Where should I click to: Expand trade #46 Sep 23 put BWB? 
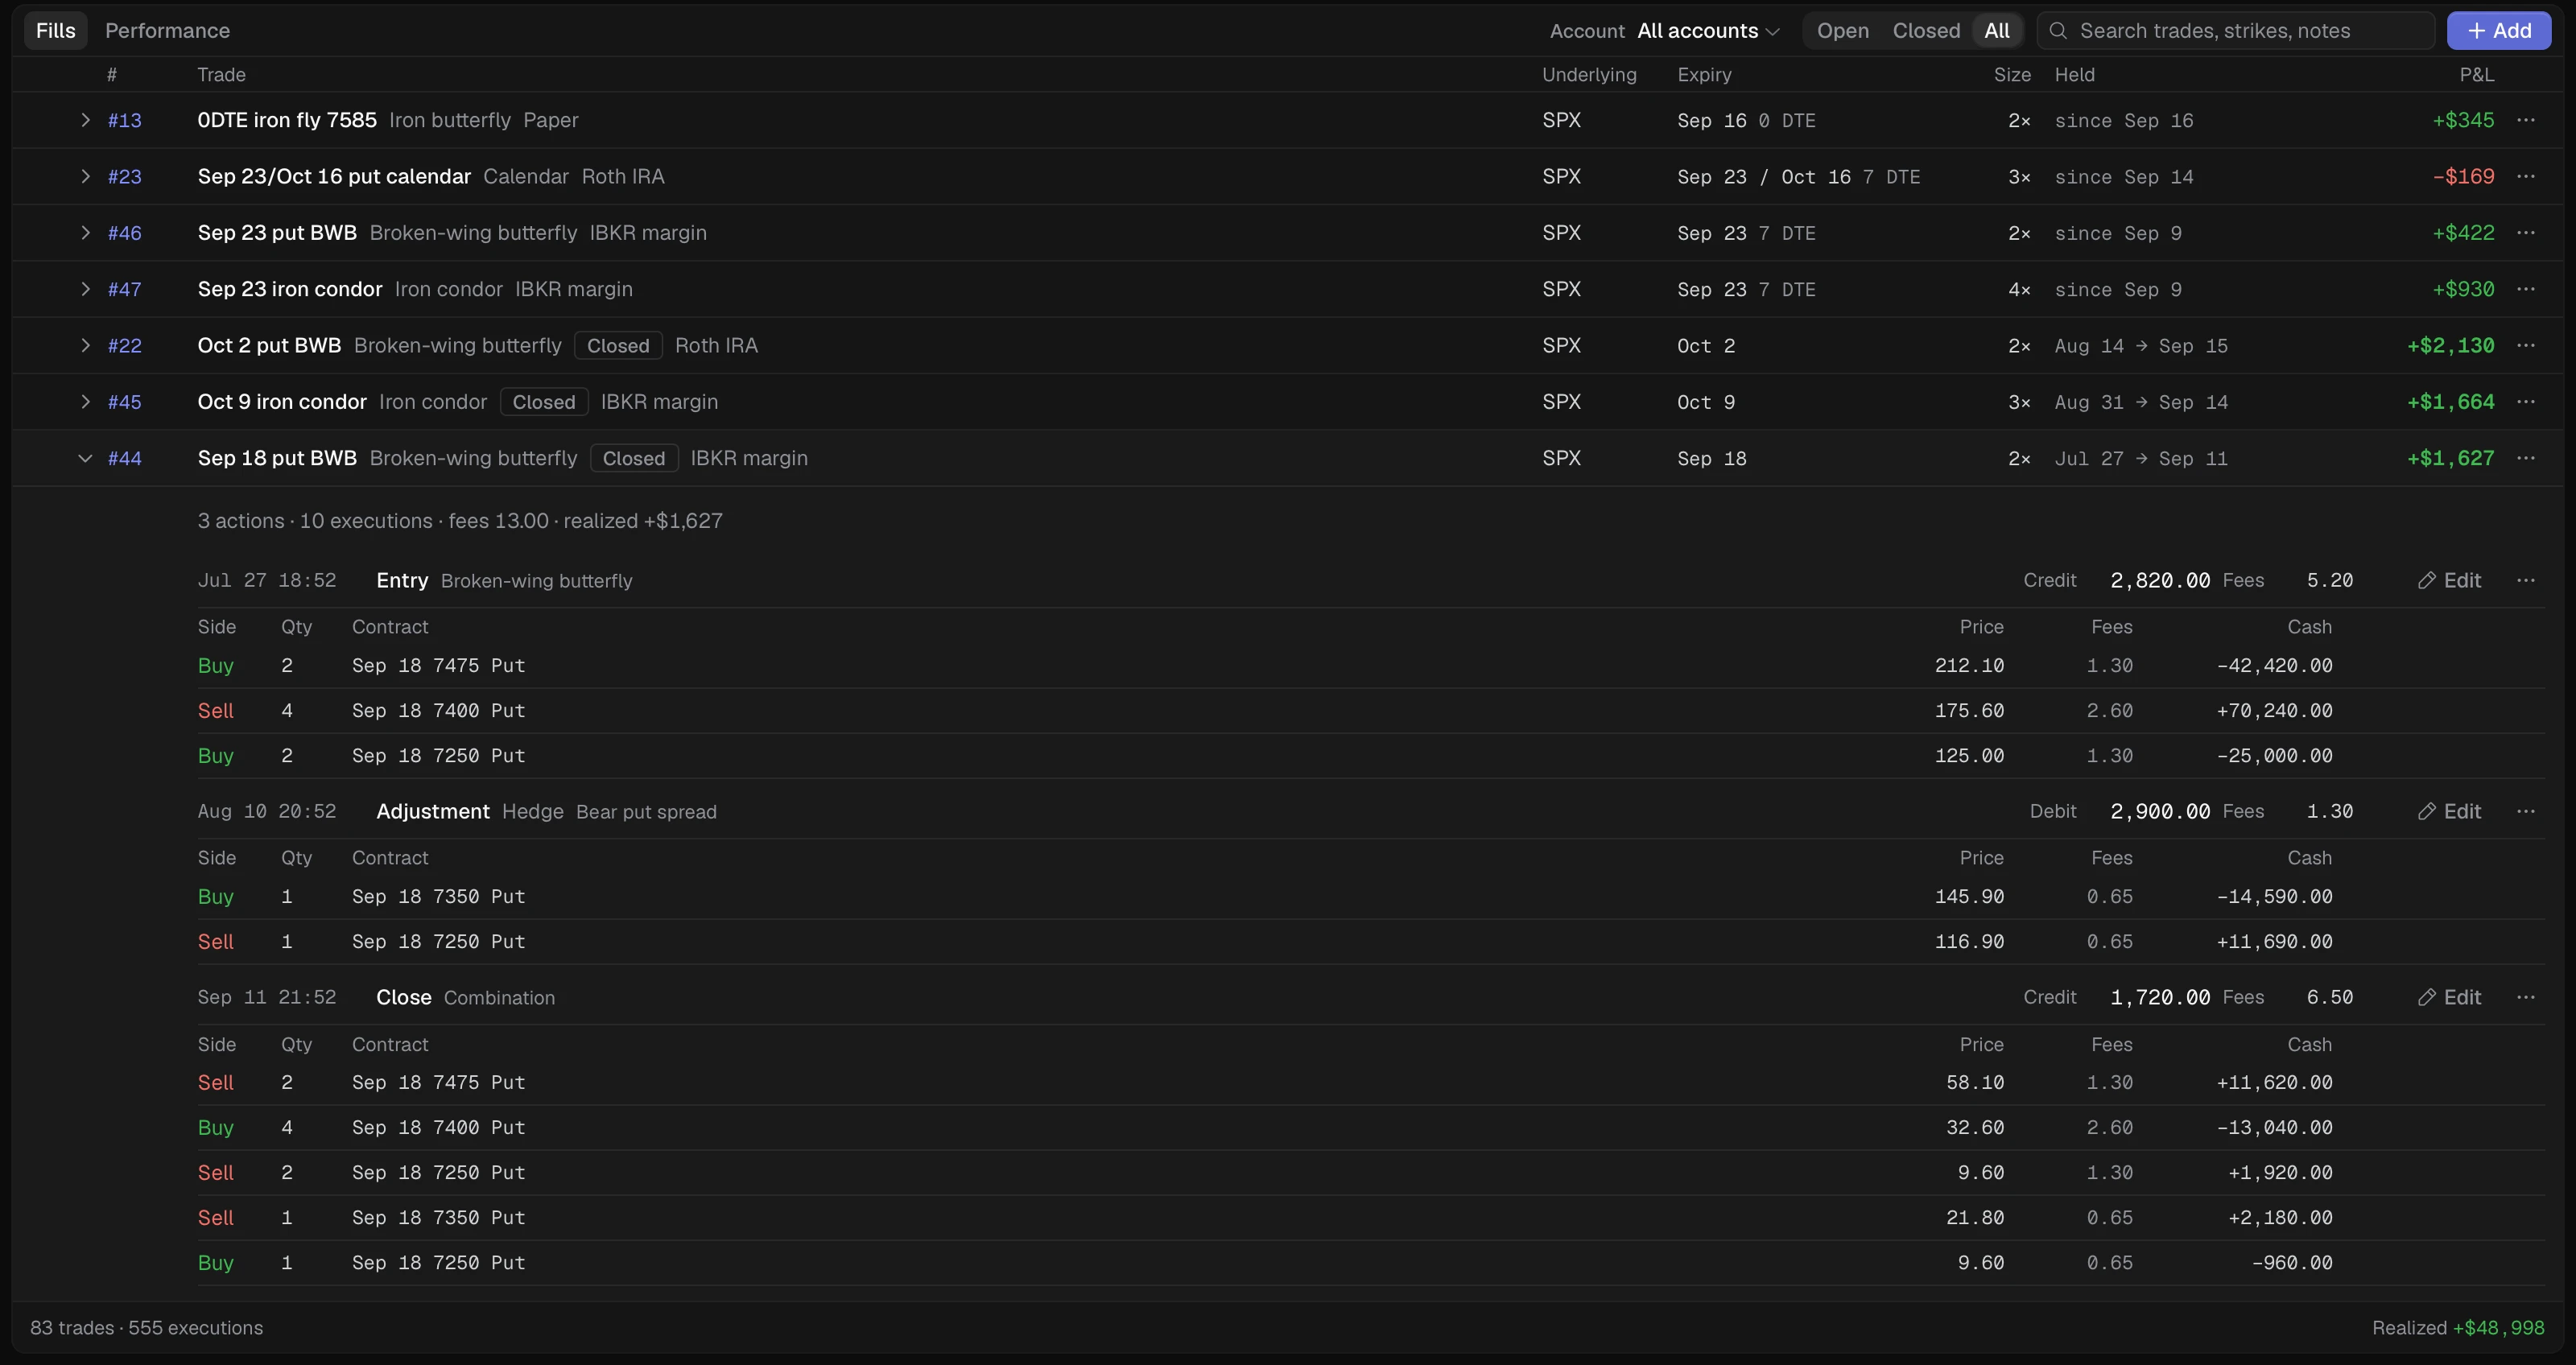click(85, 232)
